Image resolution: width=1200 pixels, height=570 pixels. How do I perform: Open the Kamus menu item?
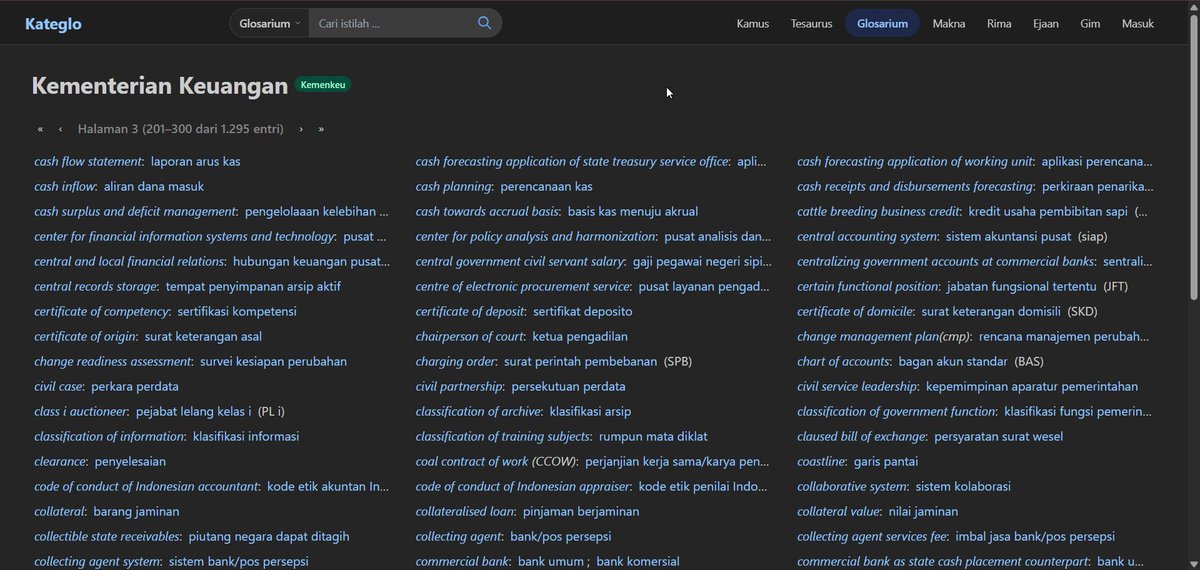click(x=753, y=23)
